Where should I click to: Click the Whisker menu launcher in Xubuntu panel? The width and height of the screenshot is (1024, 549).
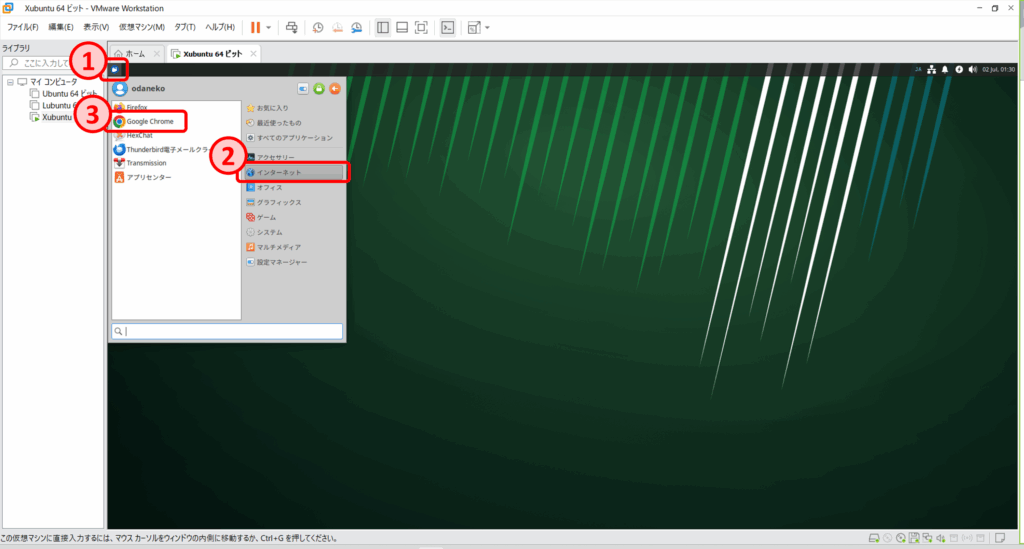(116, 69)
